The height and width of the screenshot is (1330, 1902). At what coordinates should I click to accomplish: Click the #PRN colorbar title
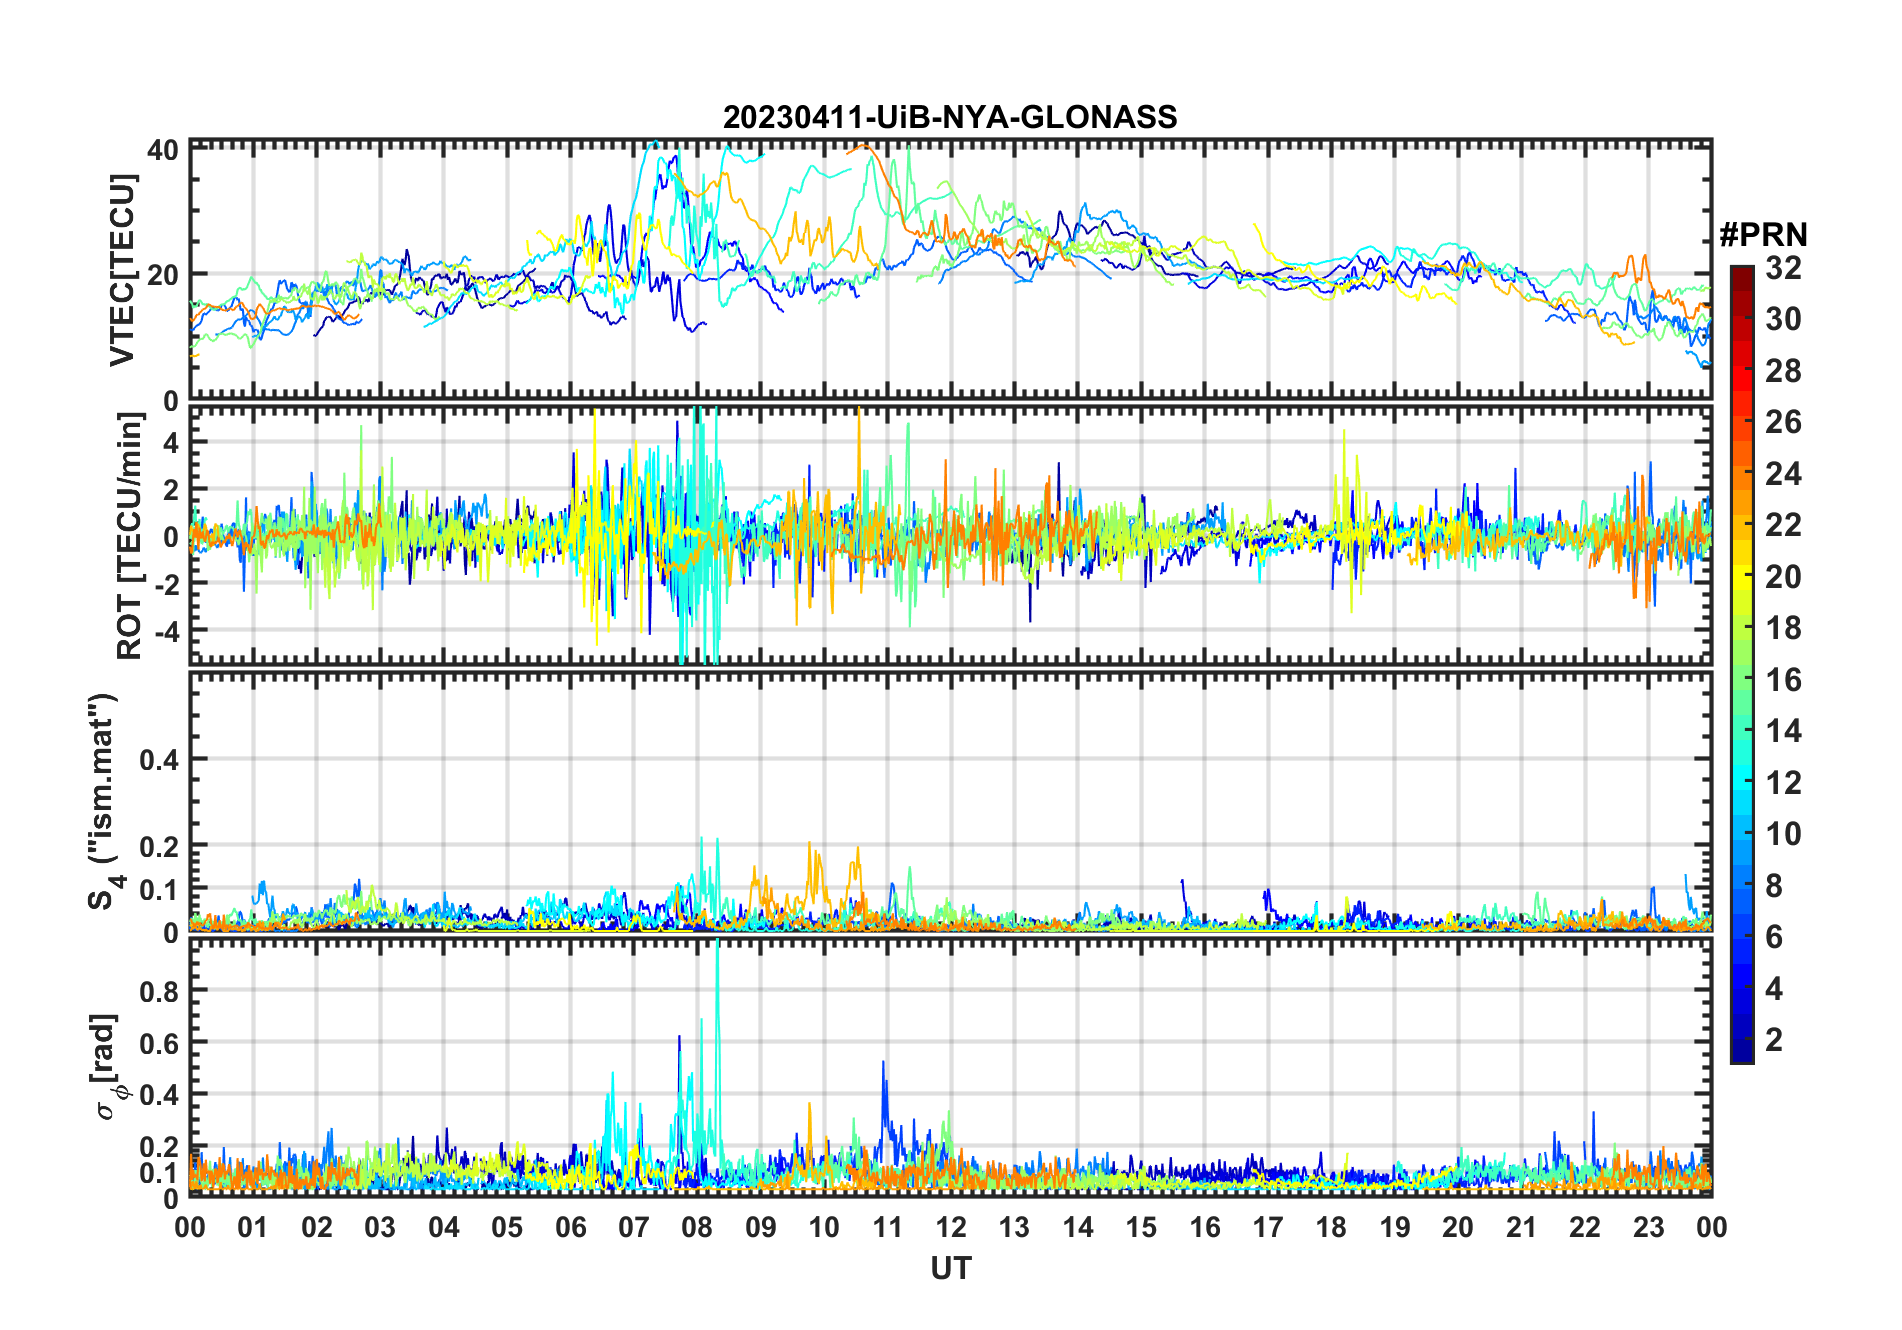click(x=1763, y=235)
